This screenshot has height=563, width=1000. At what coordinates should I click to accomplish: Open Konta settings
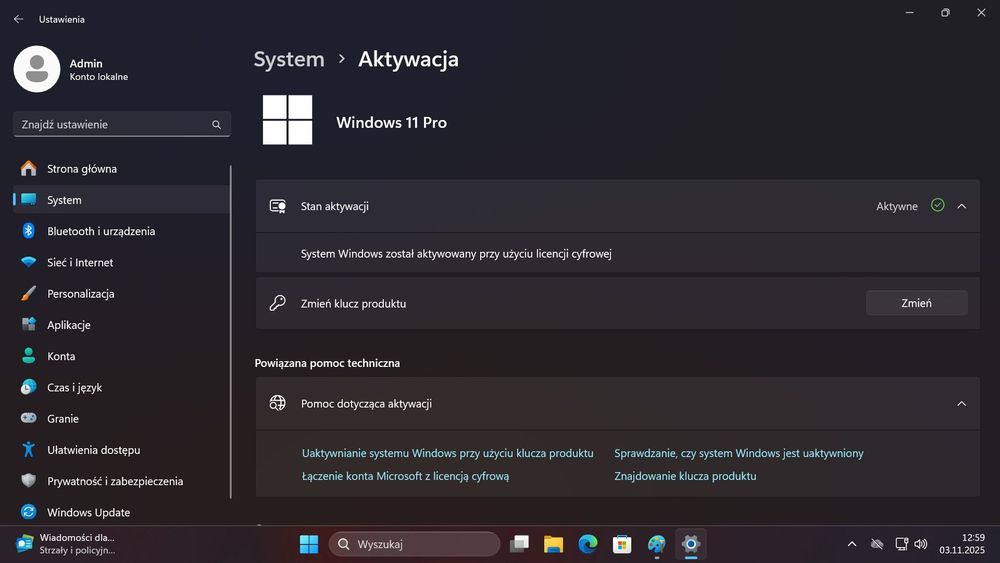pyautogui.click(x=121, y=356)
